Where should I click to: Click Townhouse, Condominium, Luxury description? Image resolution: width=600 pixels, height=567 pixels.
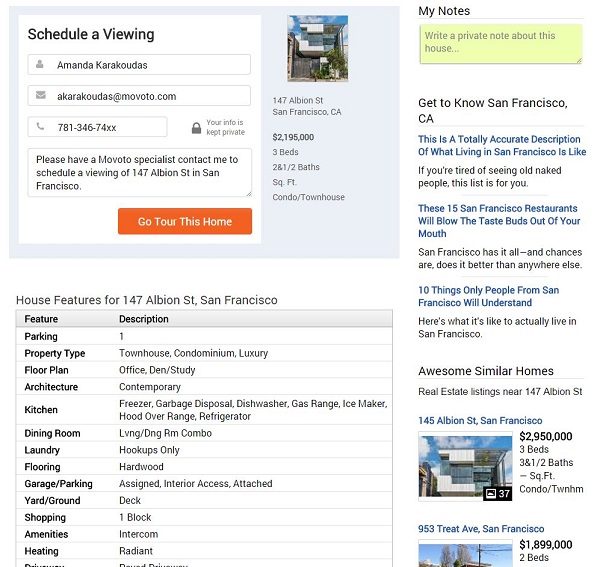click(x=194, y=353)
